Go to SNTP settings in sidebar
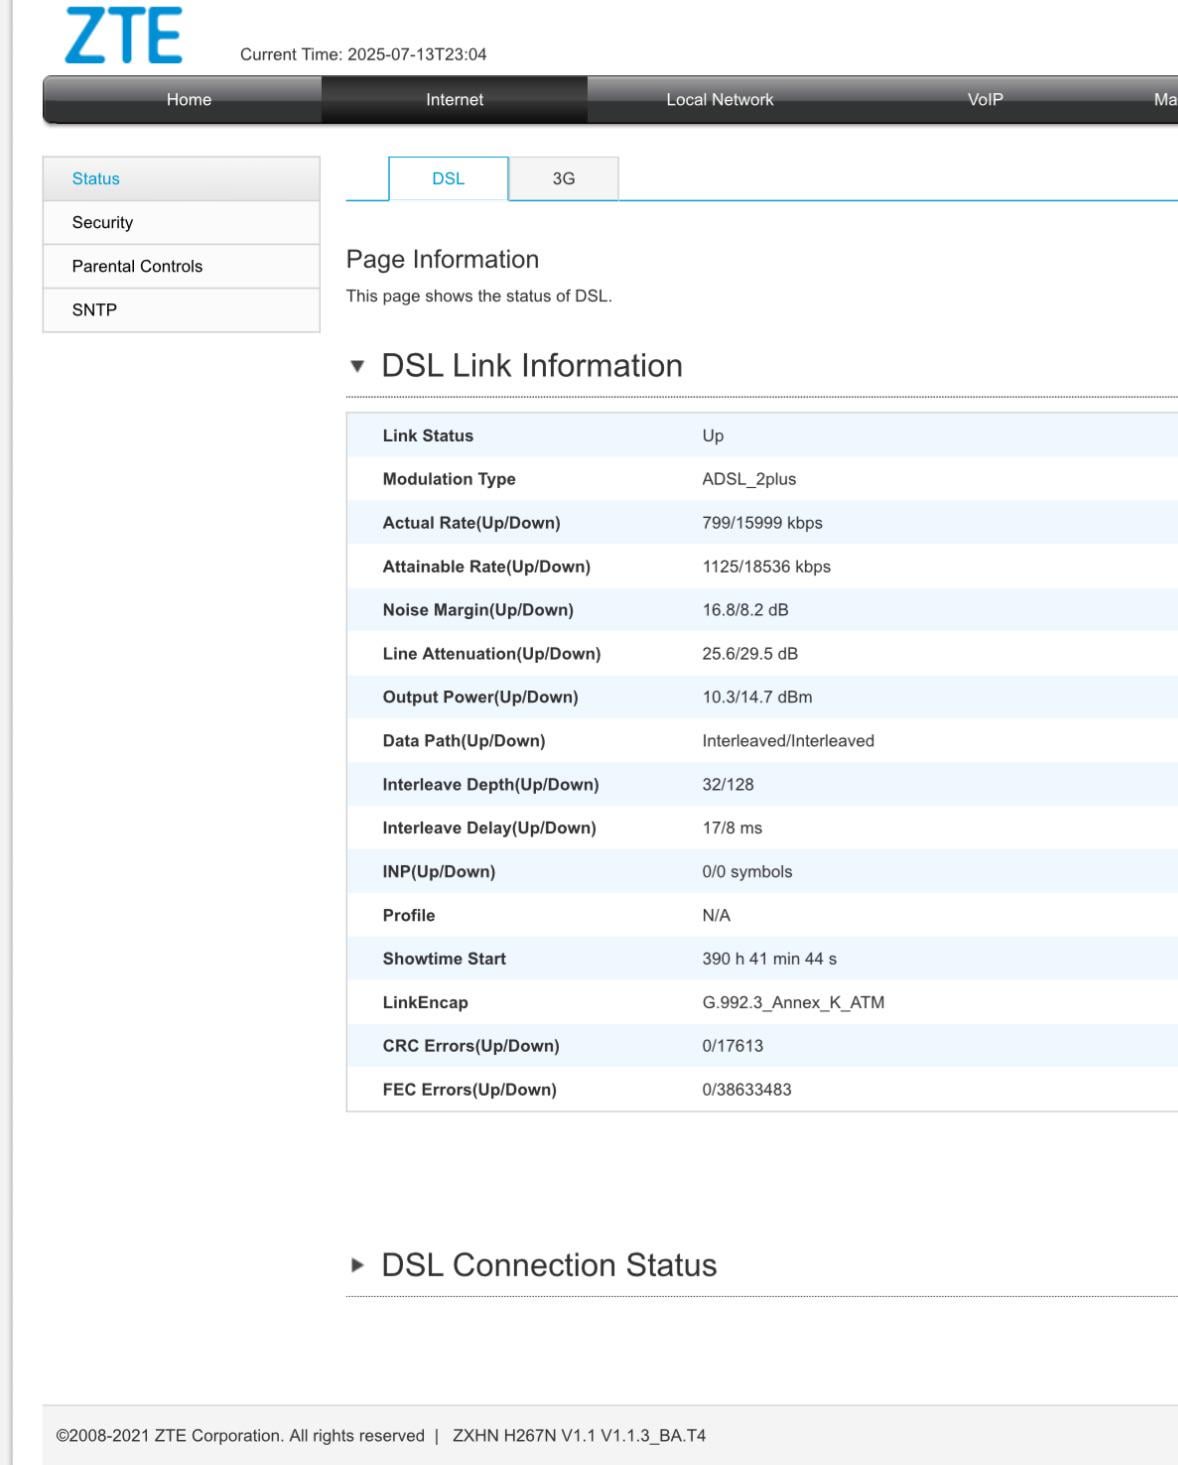This screenshot has width=1178, height=1465. (x=94, y=310)
